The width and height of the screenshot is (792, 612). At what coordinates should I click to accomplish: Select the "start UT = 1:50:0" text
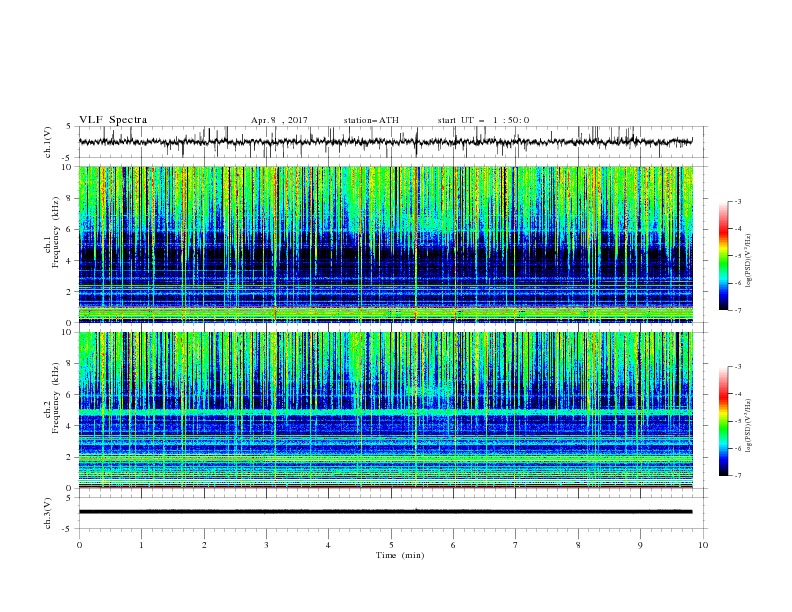click(483, 120)
